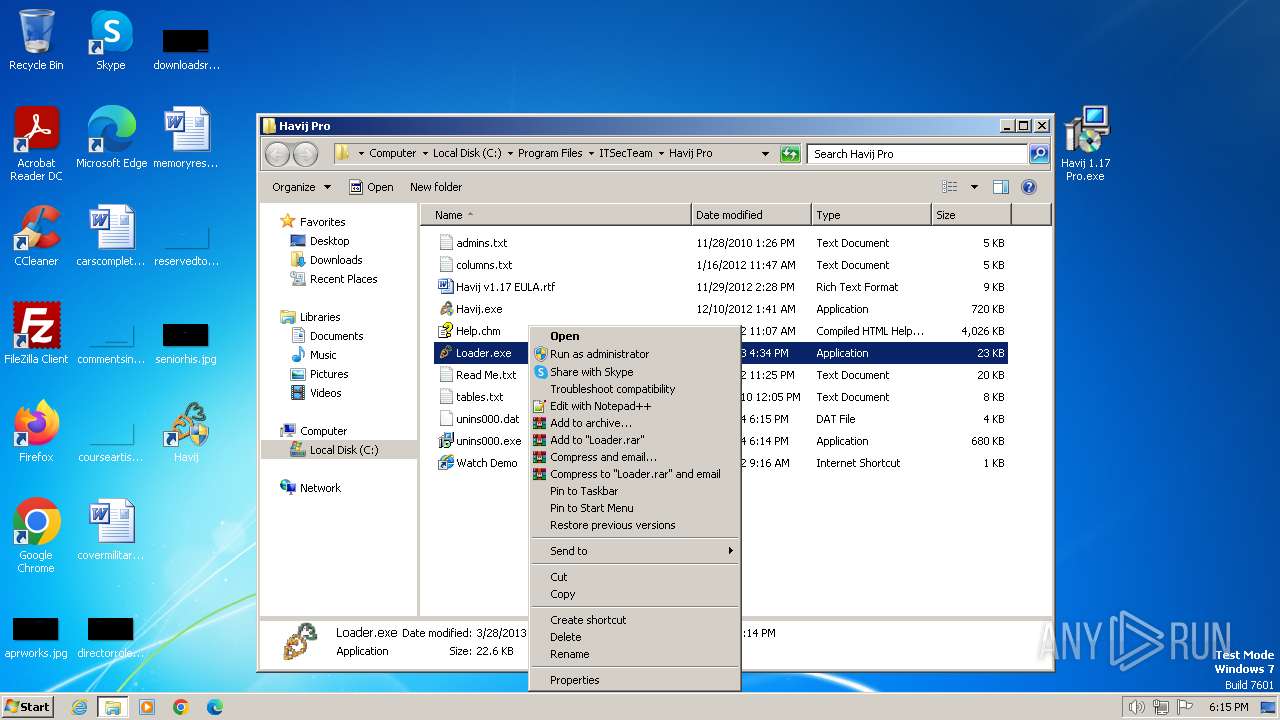Image resolution: width=1280 pixels, height=720 pixels.
Task: Open Firefox desktop shortcut
Action: 36,432
